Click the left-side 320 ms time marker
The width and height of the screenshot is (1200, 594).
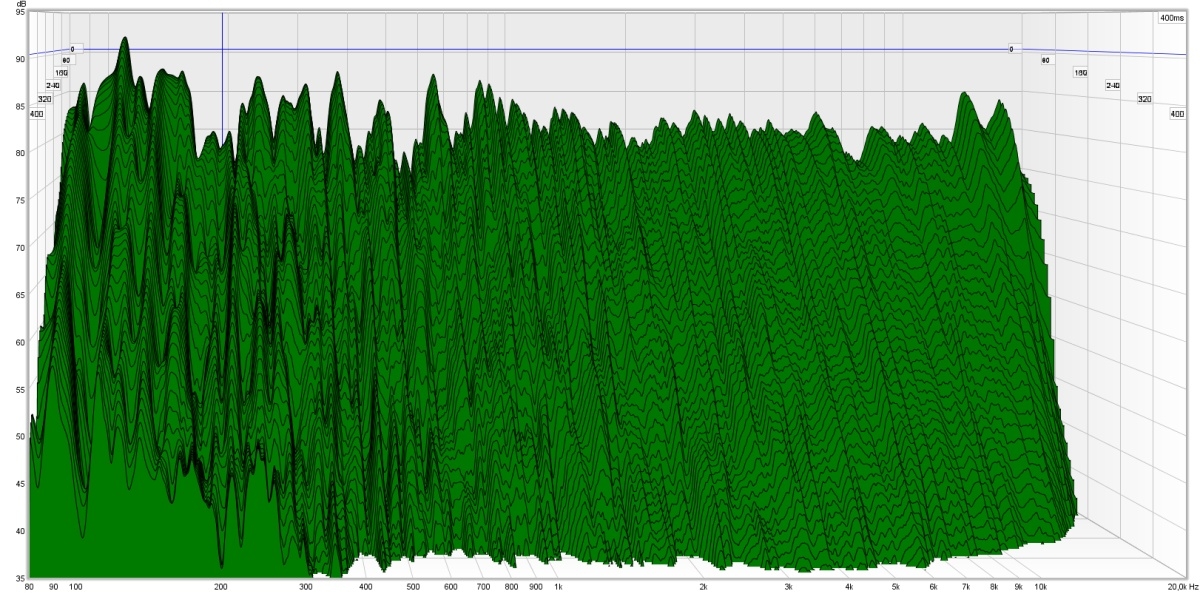(44, 99)
